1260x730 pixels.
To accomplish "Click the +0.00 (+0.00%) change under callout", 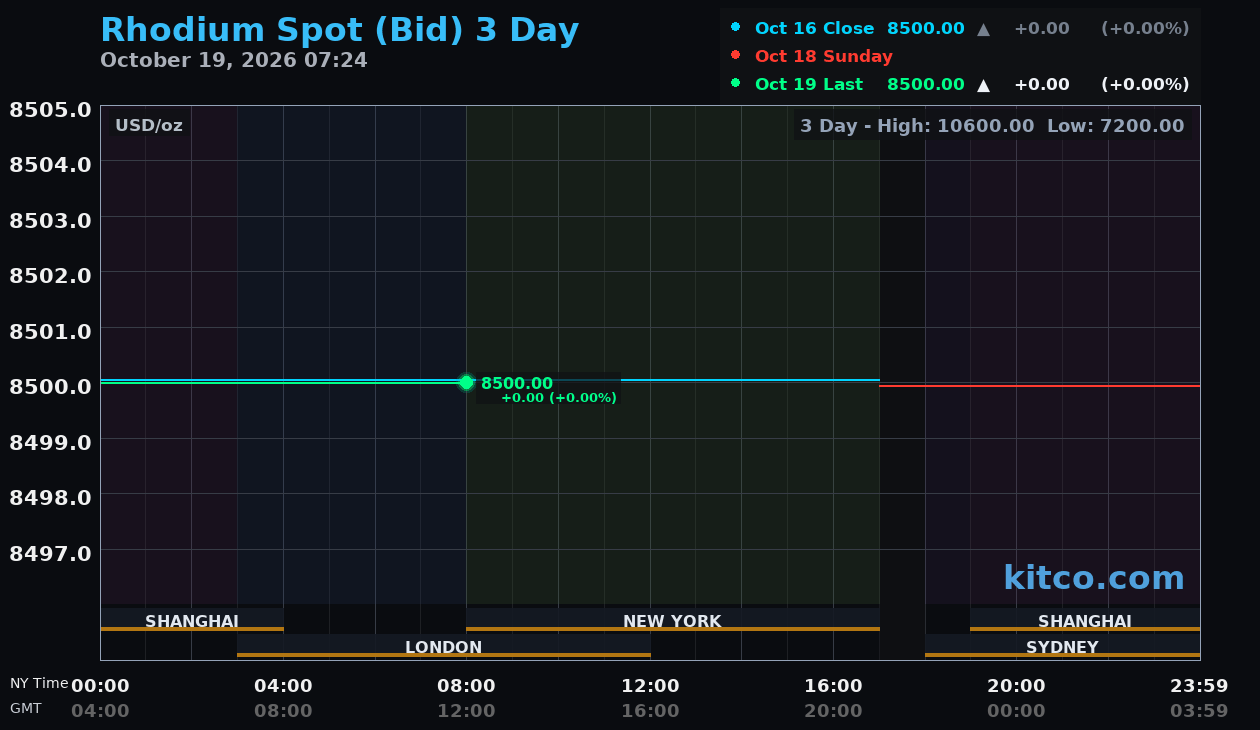I will point(558,398).
